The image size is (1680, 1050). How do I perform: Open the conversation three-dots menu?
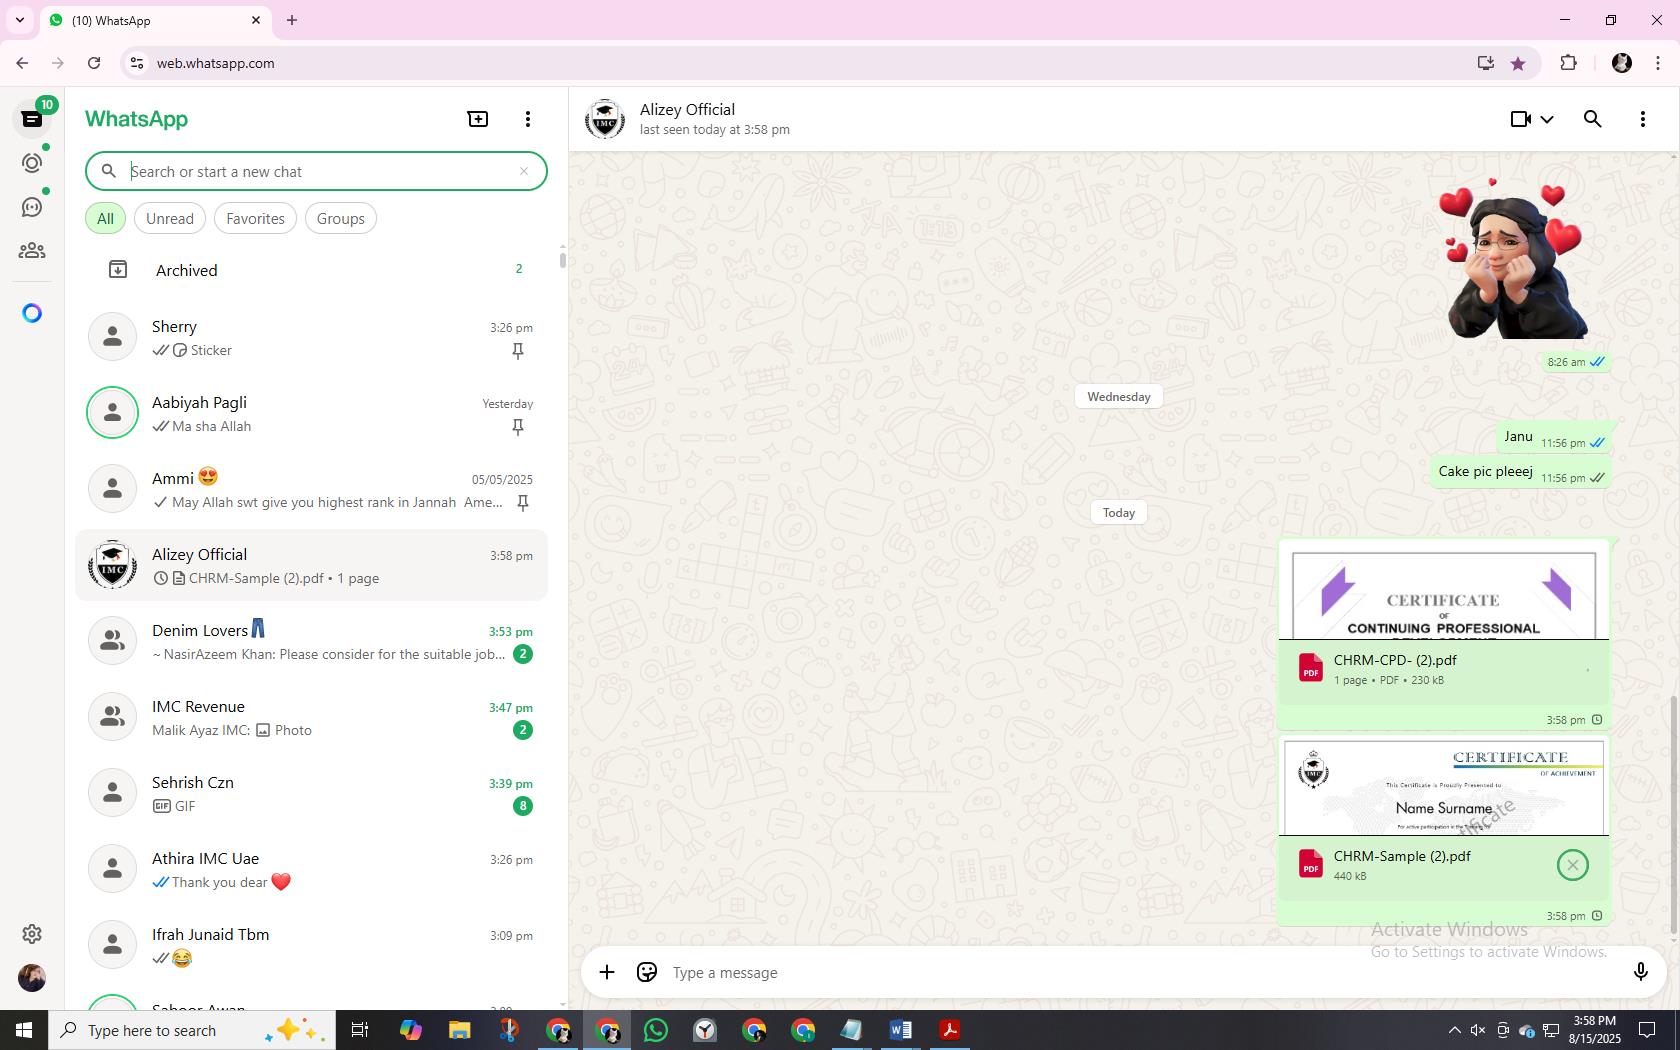pos(1643,119)
